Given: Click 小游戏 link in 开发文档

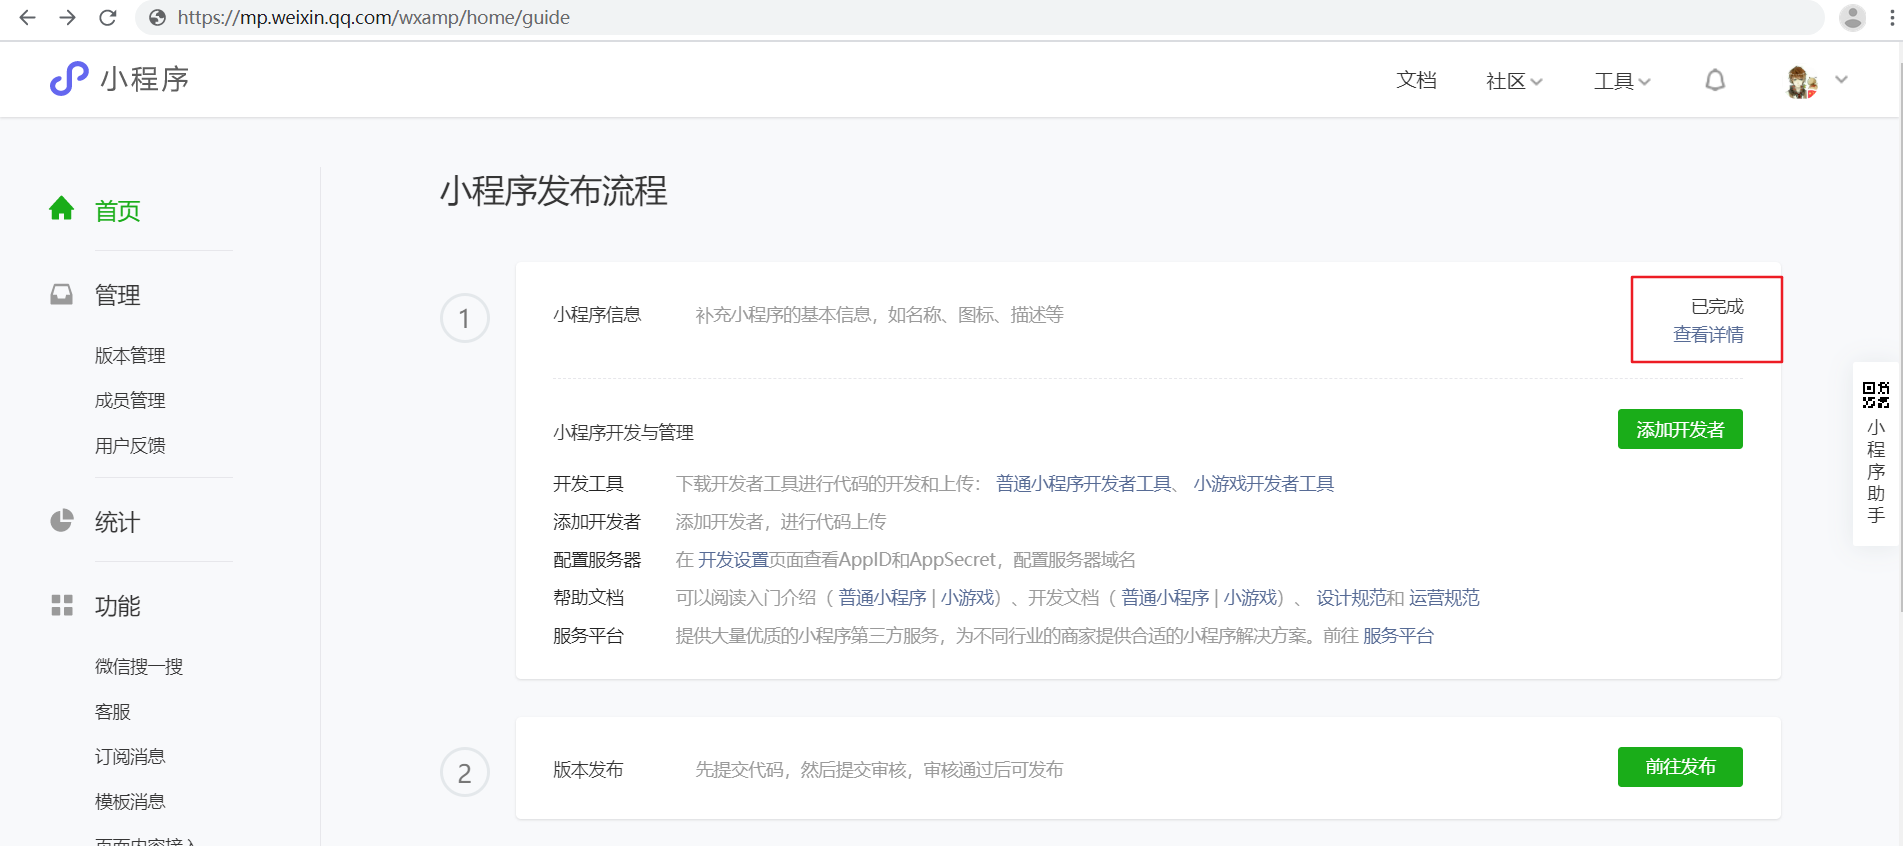Looking at the screenshot, I should 1250,598.
